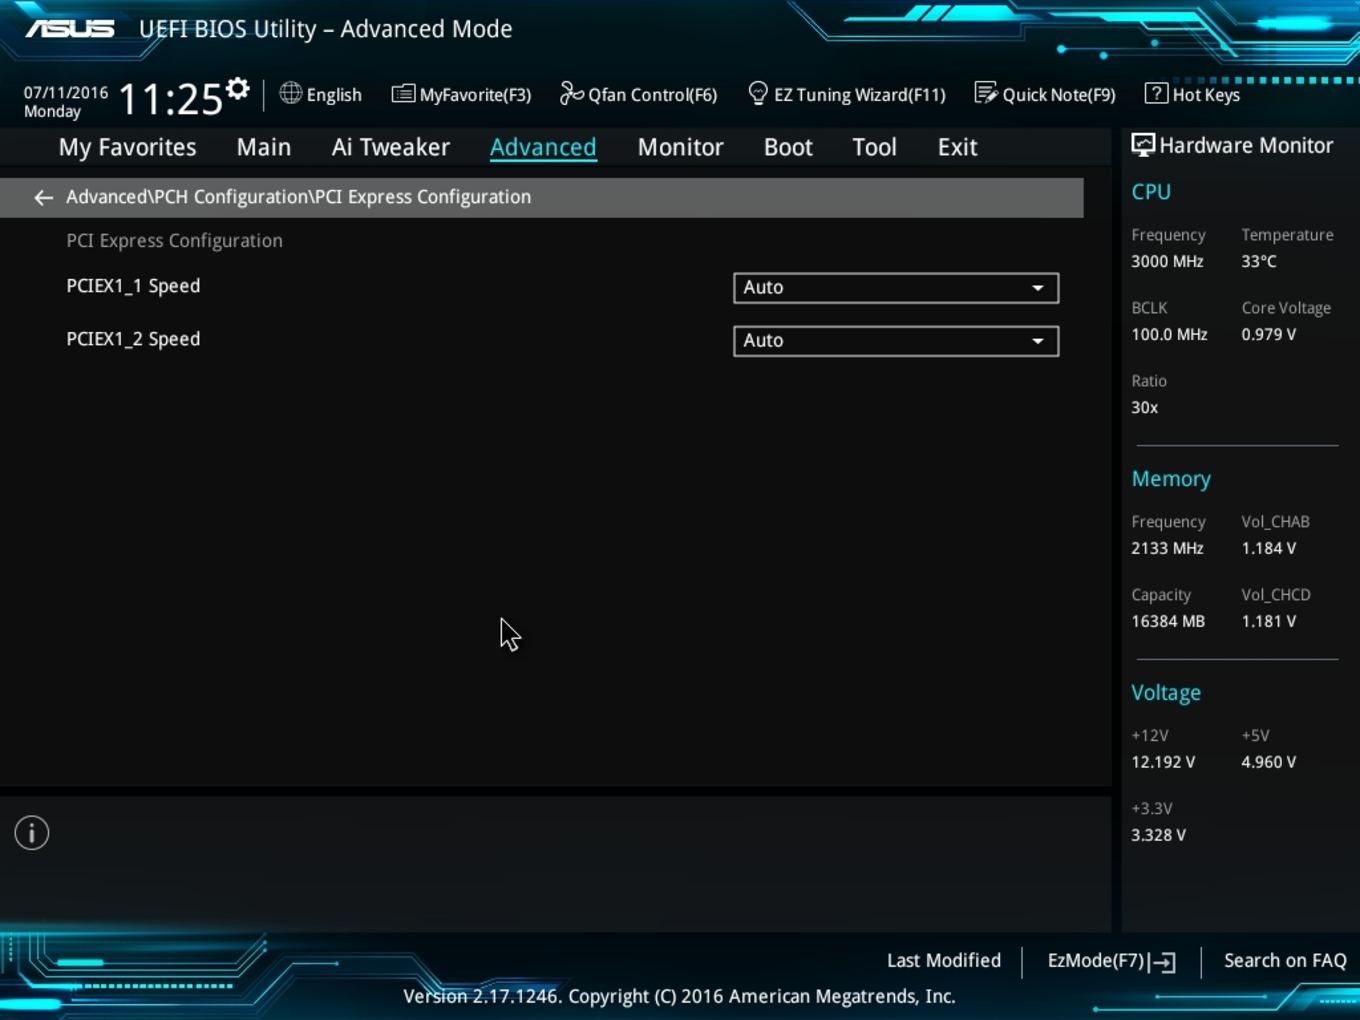Screen dimensions: 1360x1020
Task: Switch to My Favorites tab
Action: [127, 147]
